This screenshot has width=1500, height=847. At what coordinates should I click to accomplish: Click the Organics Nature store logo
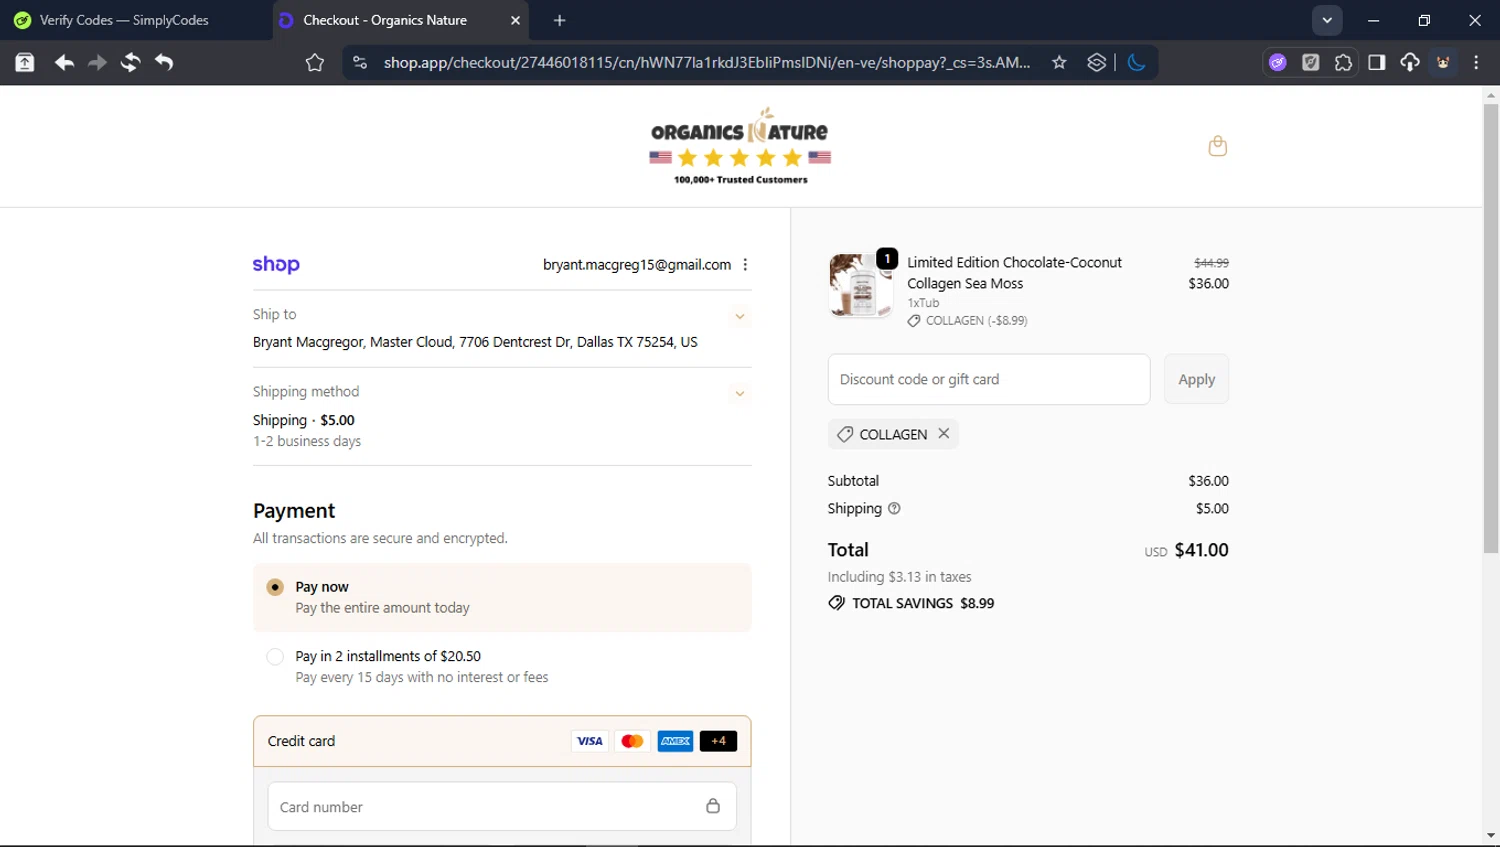point(740,146)
